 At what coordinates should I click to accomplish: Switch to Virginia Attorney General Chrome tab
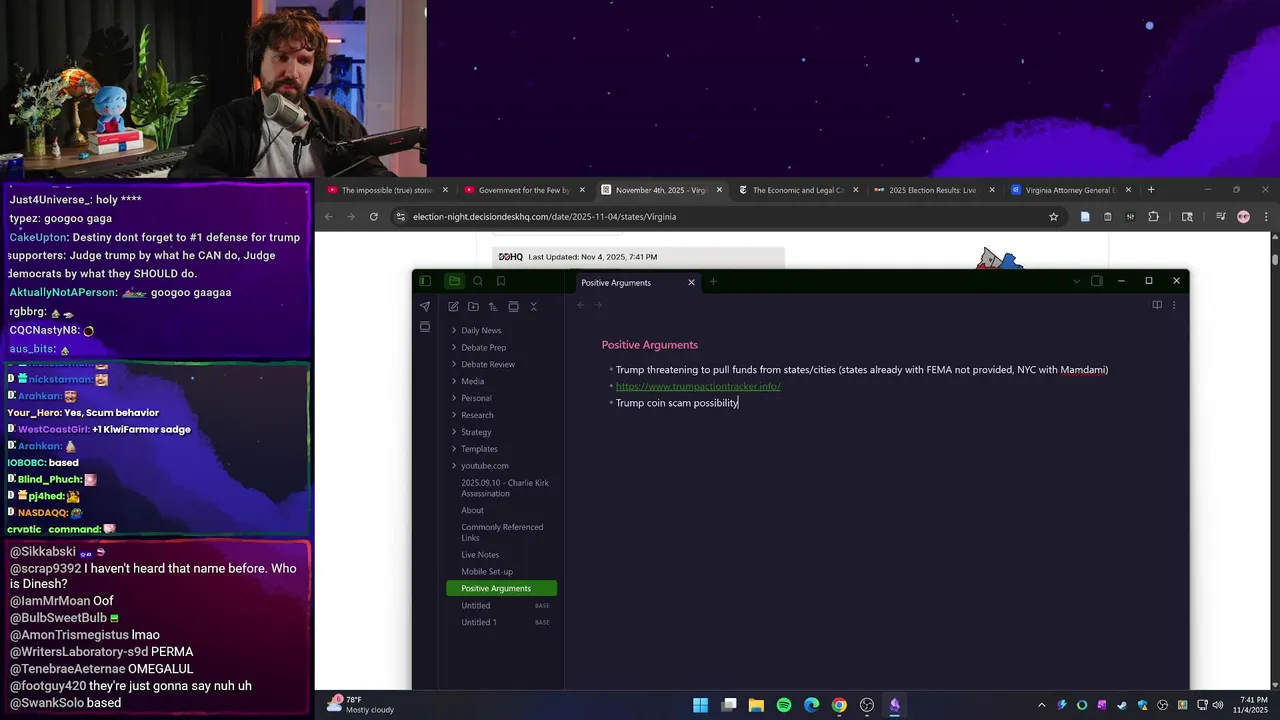tap(1070, 190)
